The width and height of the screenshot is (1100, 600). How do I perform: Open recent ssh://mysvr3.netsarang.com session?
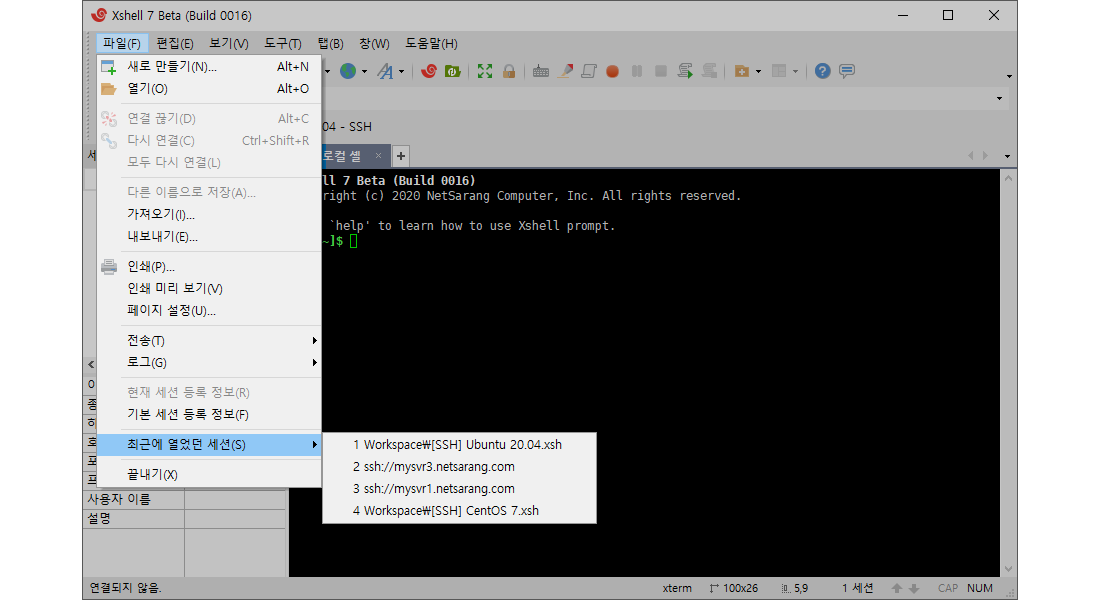point(459,467)
